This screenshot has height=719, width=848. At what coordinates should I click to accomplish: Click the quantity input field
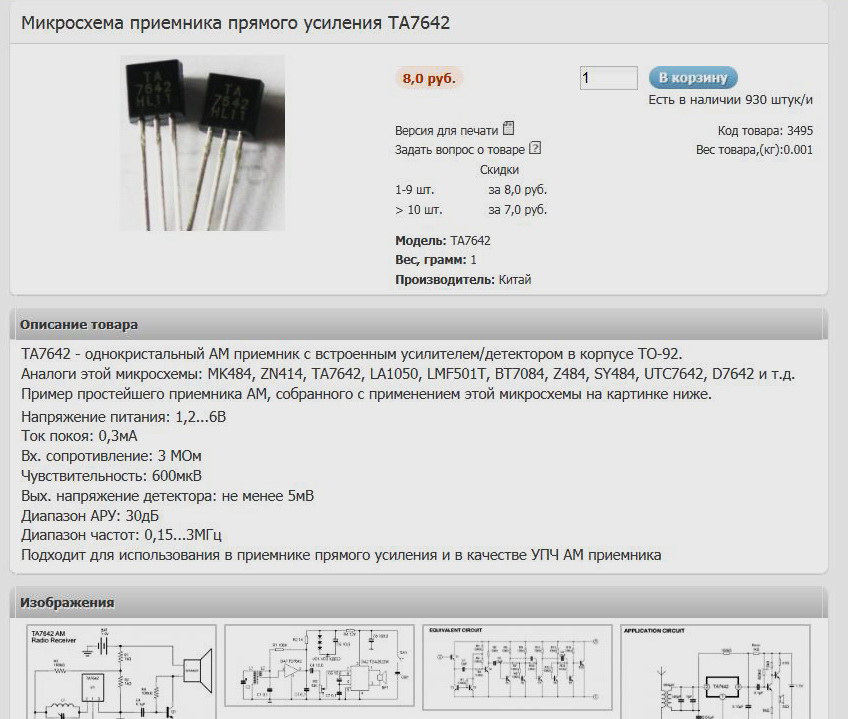click(608, 78)
